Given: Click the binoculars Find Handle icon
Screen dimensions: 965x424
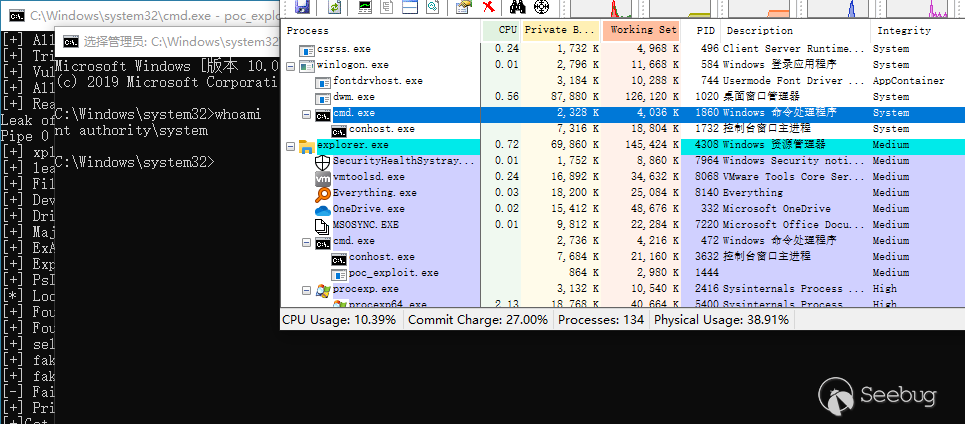Looking at the screenshot, I should 518,7.
